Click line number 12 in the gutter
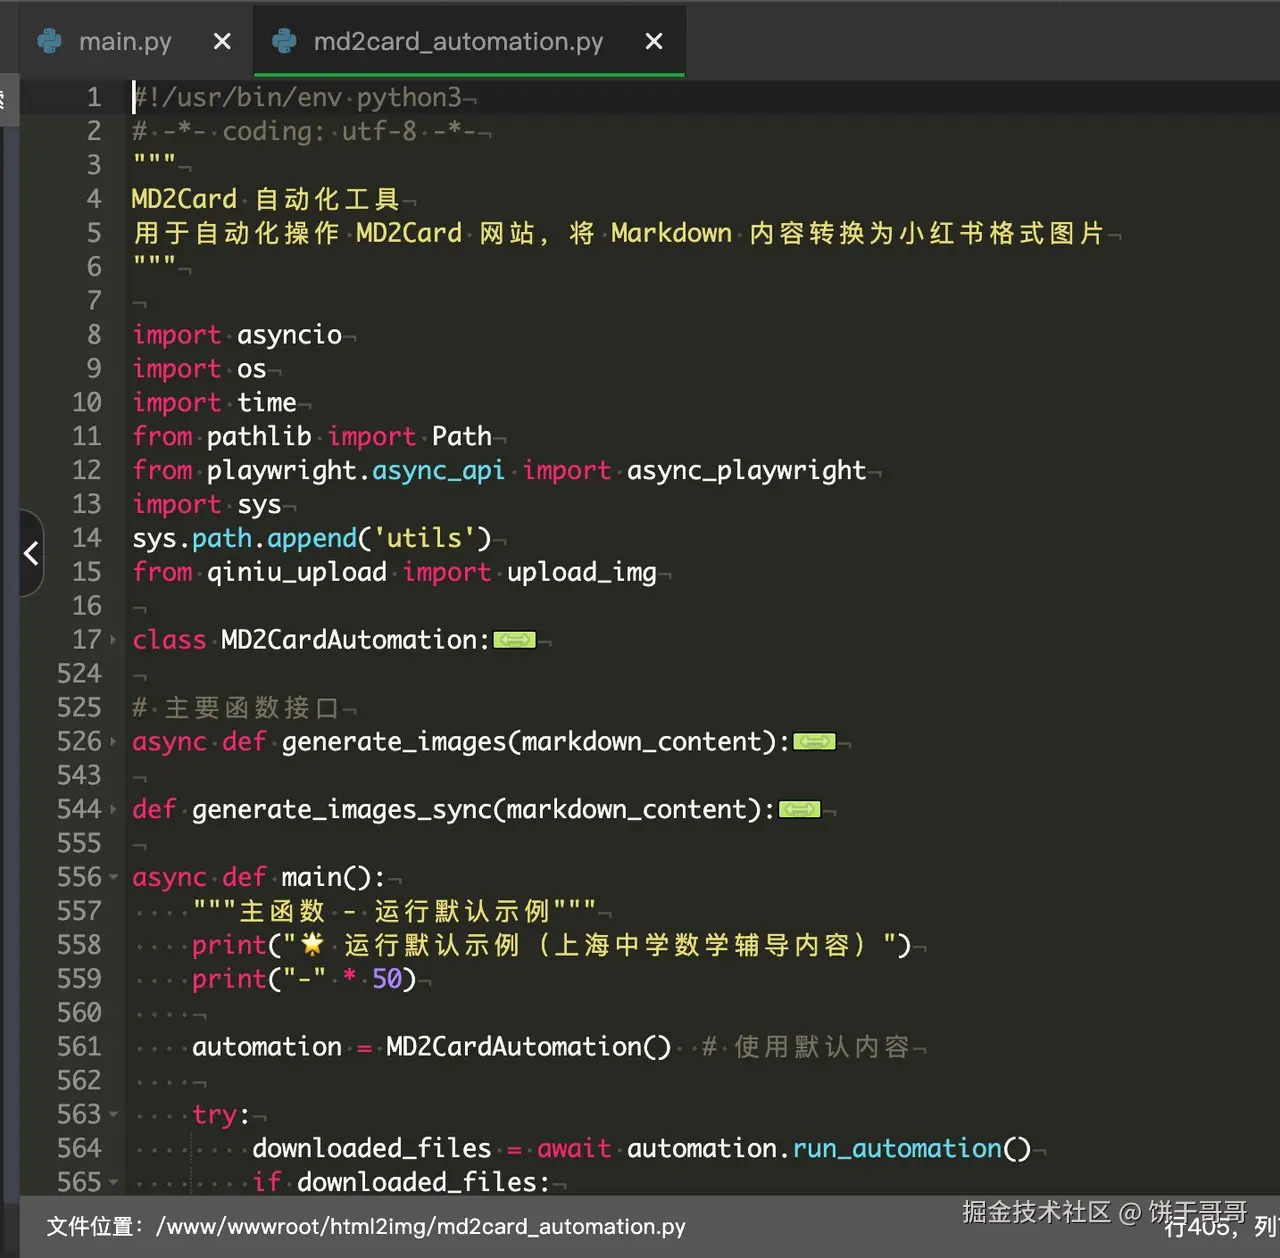 87,470
